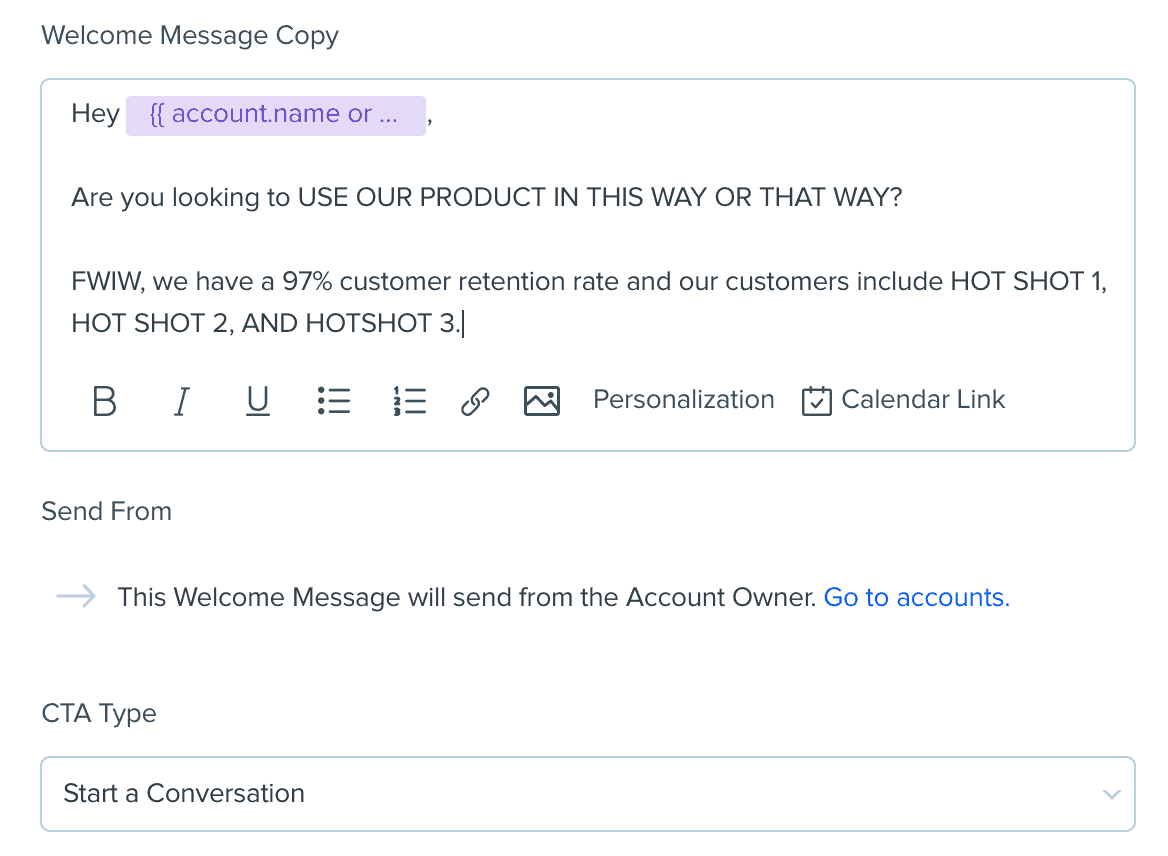Insert a bulleted list
Screen dimensions: 1168x856
coord(334,401)
